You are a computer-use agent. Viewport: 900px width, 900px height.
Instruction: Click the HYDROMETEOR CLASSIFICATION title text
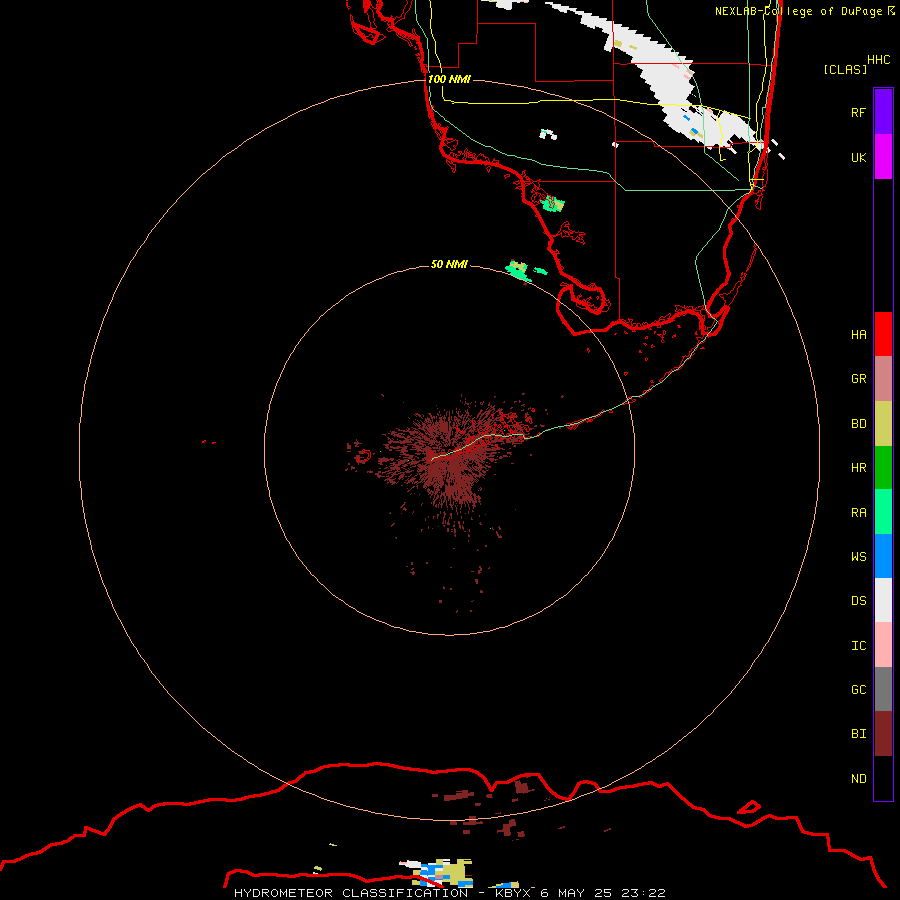[351, 893]
